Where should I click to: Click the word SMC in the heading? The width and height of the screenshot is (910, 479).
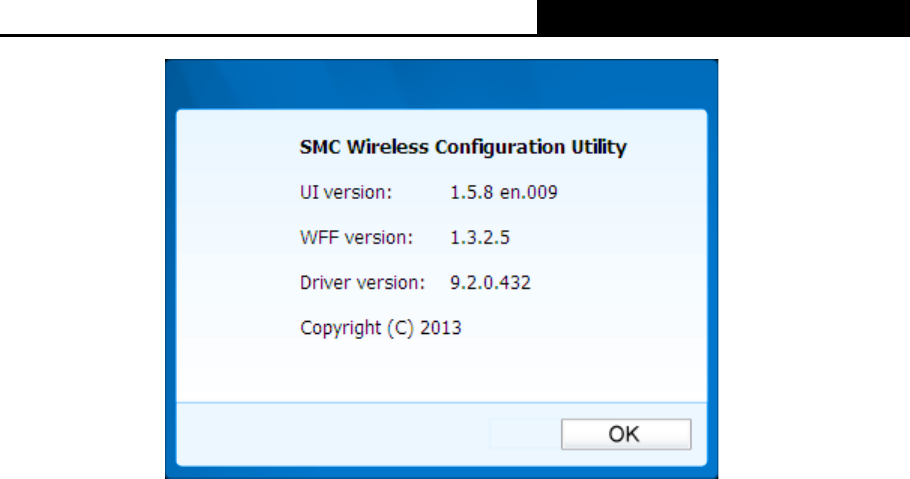(319, 147)
